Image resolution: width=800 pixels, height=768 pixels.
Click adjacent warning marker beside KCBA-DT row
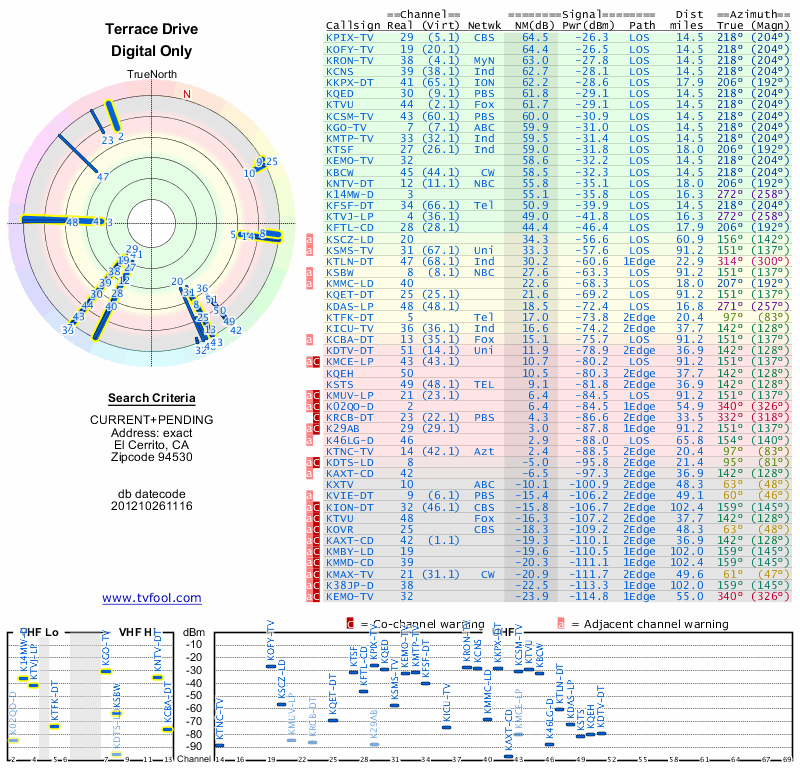[309, 340]
